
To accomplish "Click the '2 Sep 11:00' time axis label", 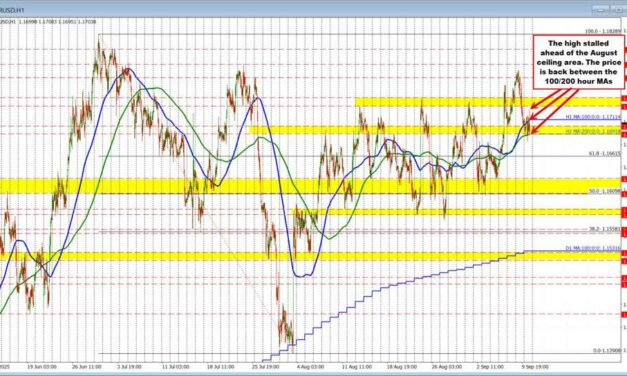I will coord(490,366).
